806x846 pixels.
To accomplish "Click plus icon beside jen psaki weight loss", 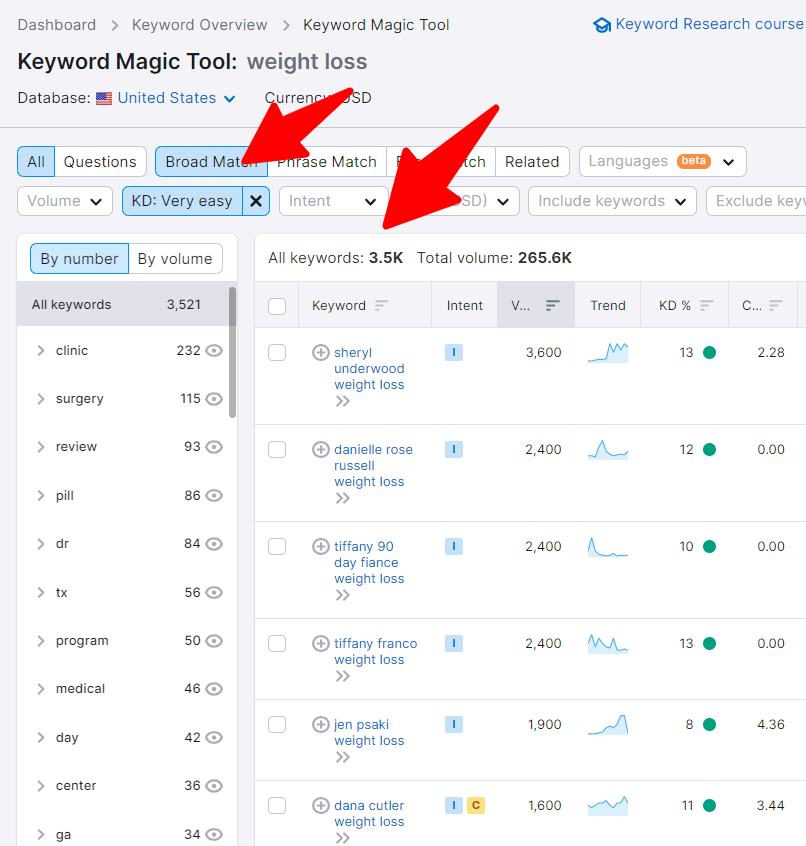I will [x=321, y=724].
